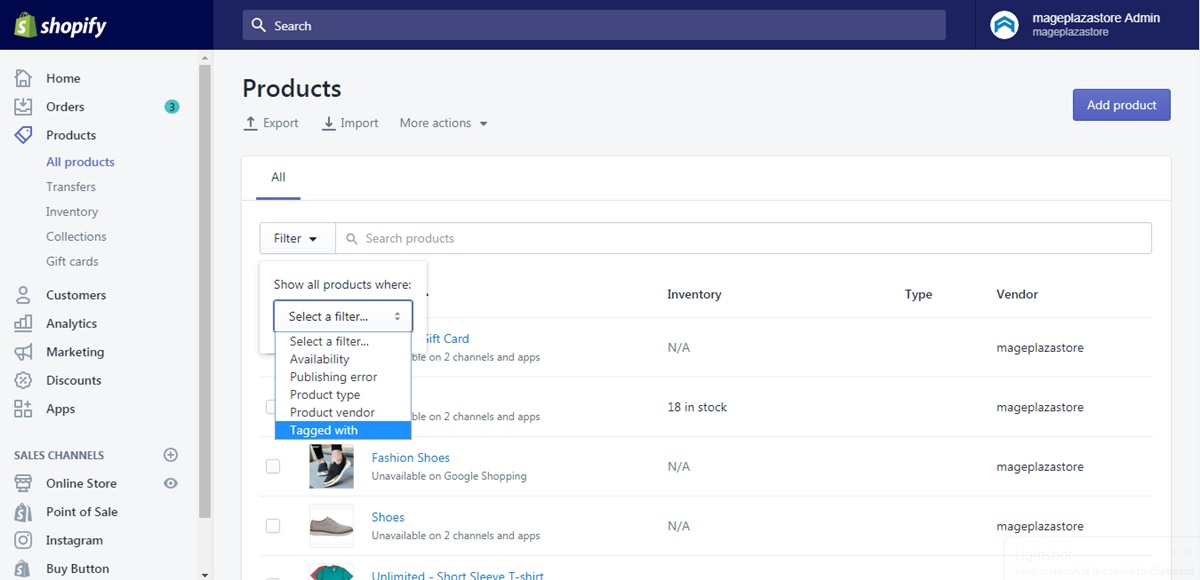Open the Filter dropdown button
The image size is (1200, 580).
(297, 238)
